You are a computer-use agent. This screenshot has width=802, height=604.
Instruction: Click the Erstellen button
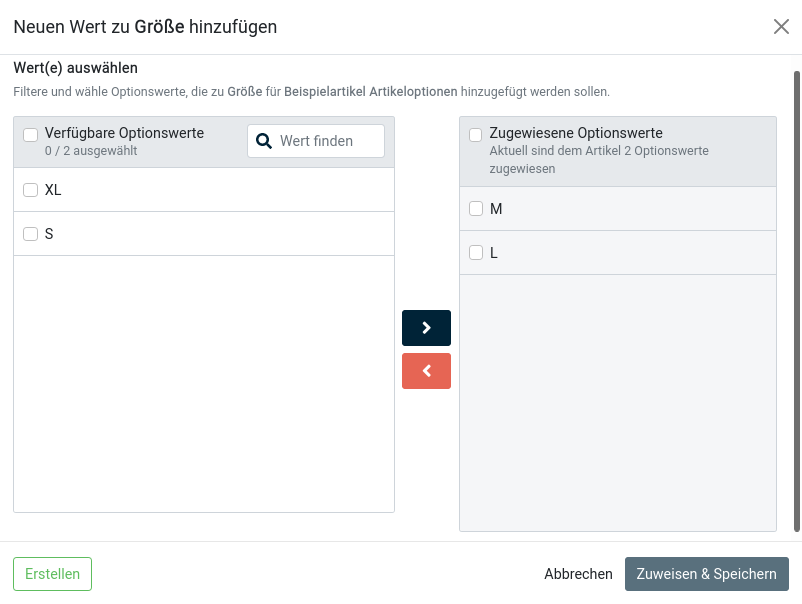click(51, 573)
